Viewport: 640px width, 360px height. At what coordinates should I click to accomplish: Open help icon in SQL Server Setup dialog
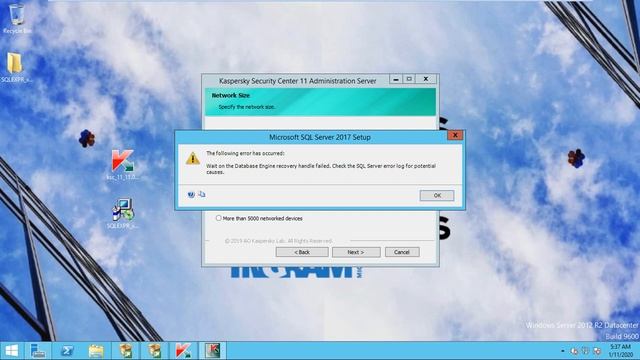[x=191, y=195]
